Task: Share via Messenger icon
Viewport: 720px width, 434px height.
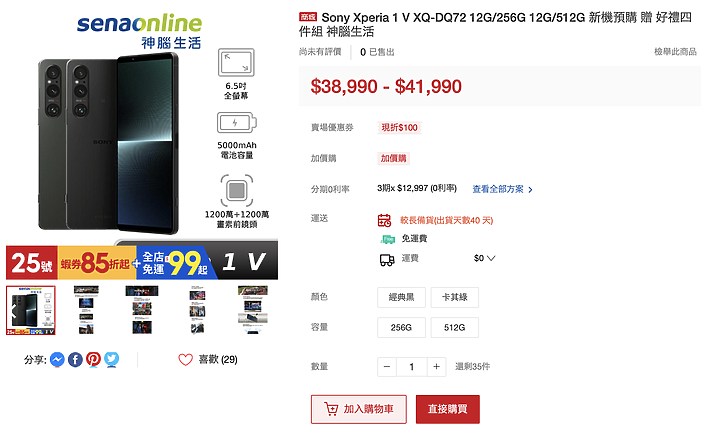Action: click(x=57, y=359)
